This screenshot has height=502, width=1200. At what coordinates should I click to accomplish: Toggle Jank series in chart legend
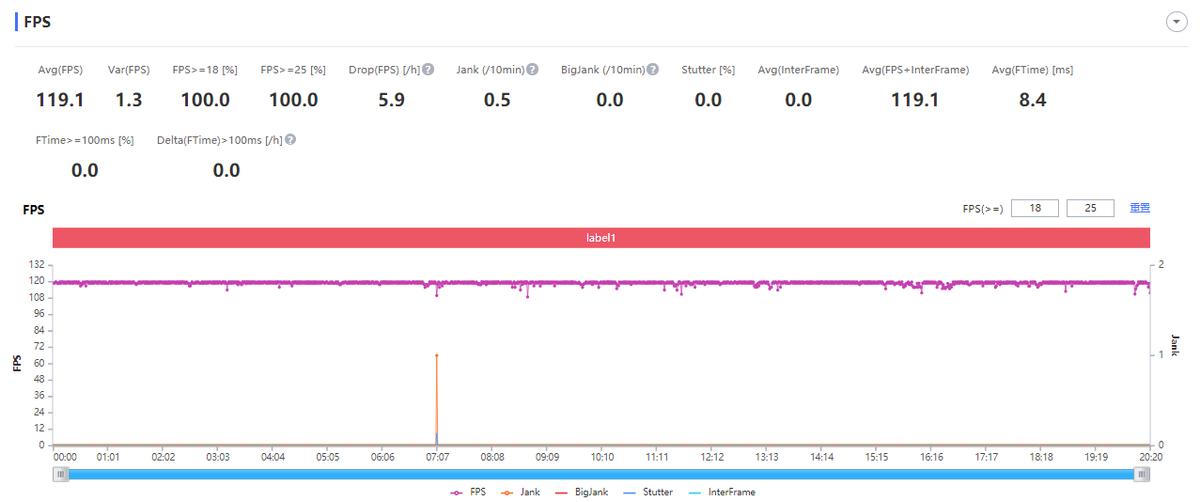524,492
